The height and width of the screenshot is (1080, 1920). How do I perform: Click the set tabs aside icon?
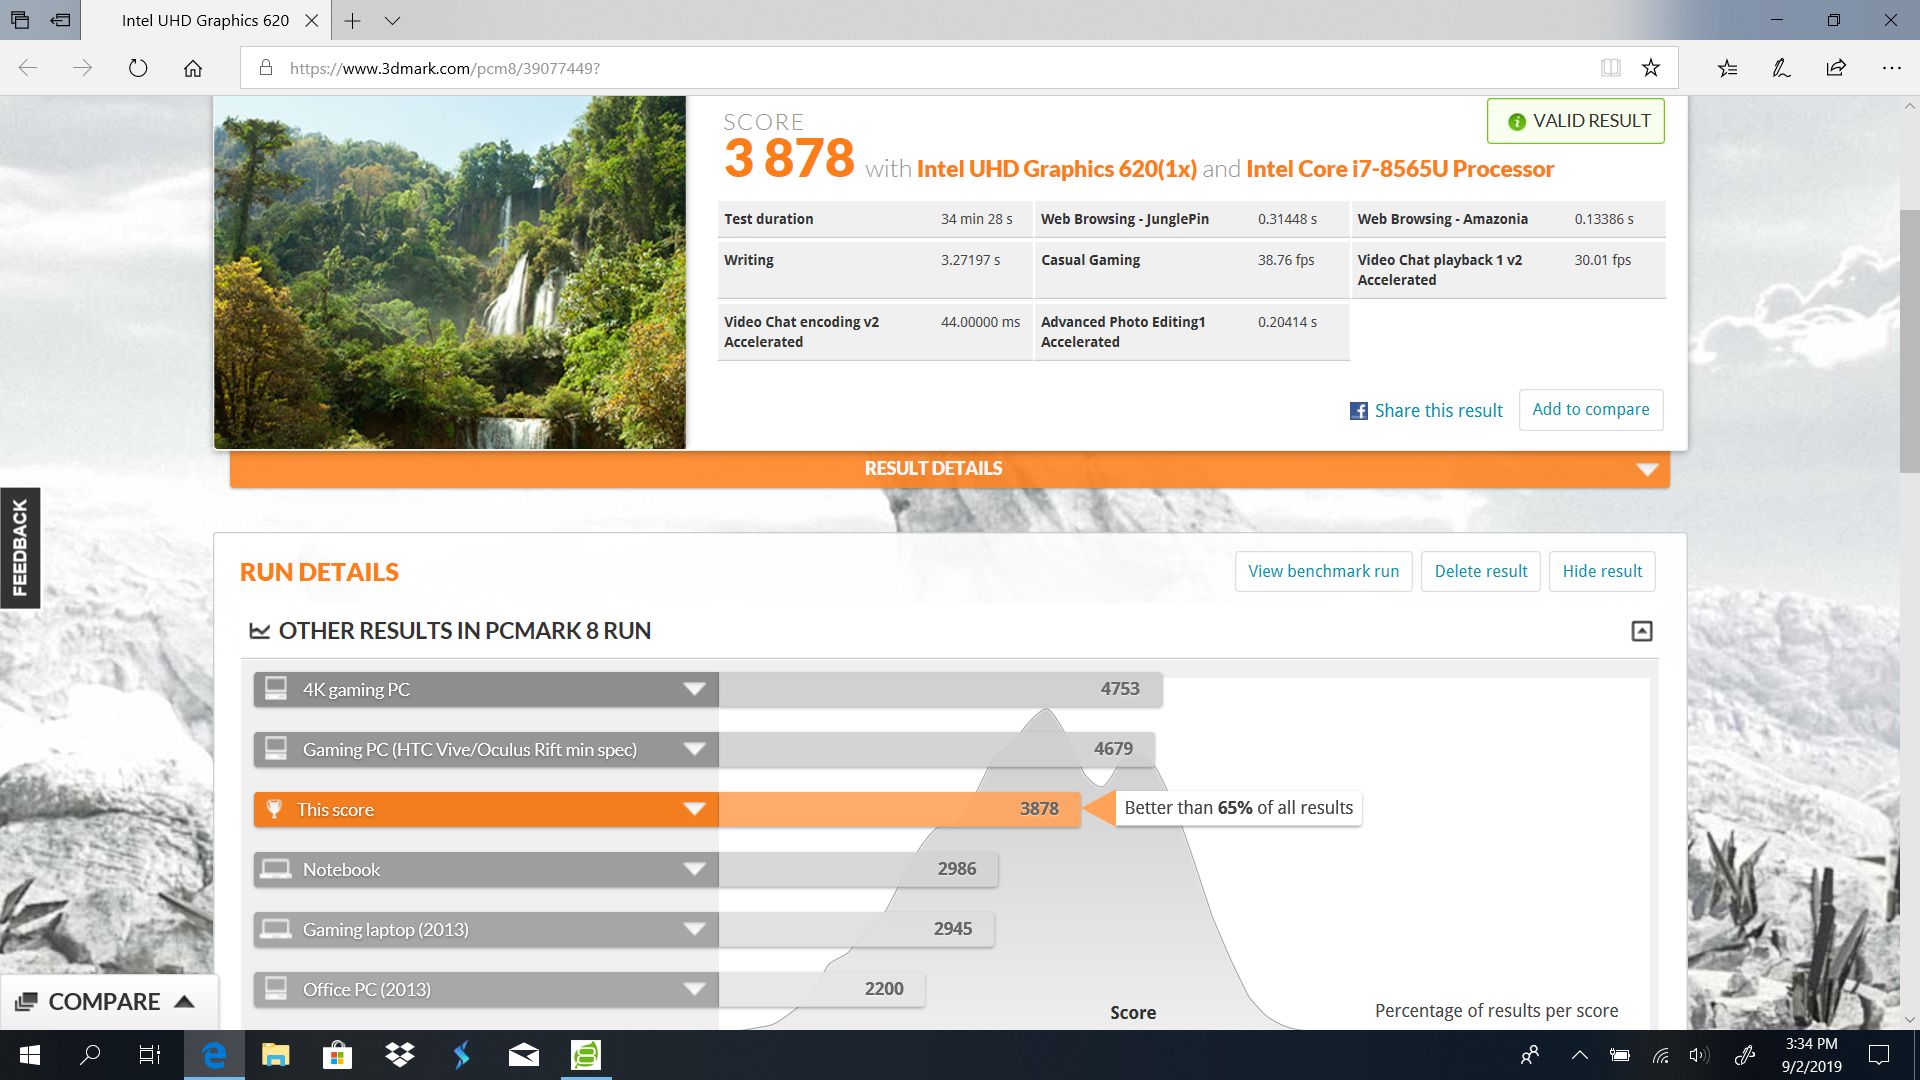tap(61, 20)
